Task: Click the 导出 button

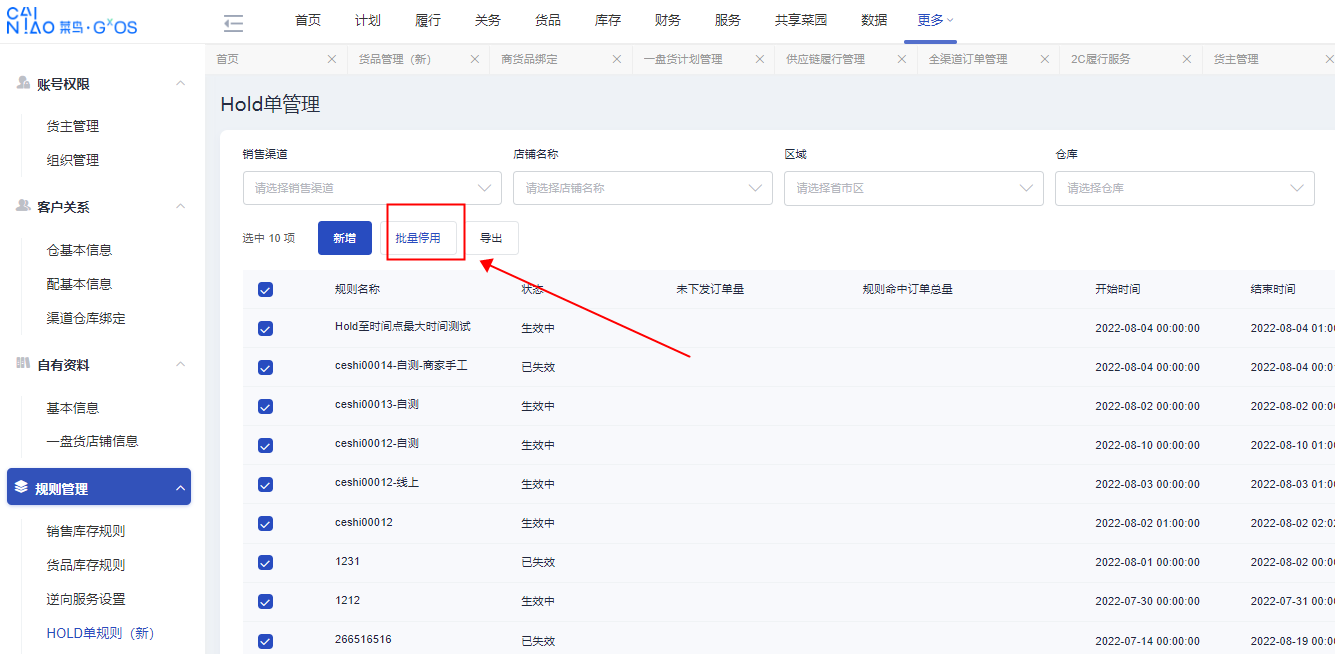Action: tap(491, 238)
